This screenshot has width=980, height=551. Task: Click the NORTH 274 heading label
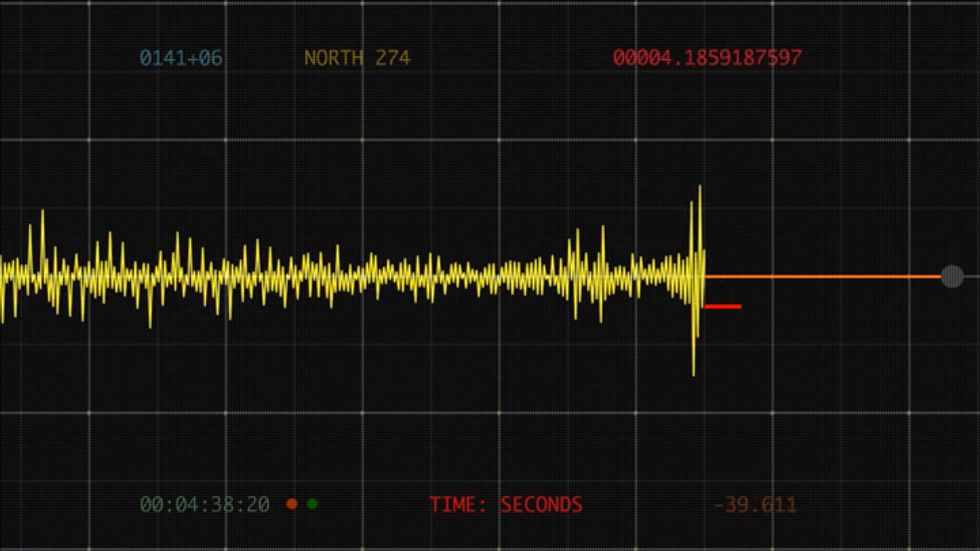click(x=357, y=58)
